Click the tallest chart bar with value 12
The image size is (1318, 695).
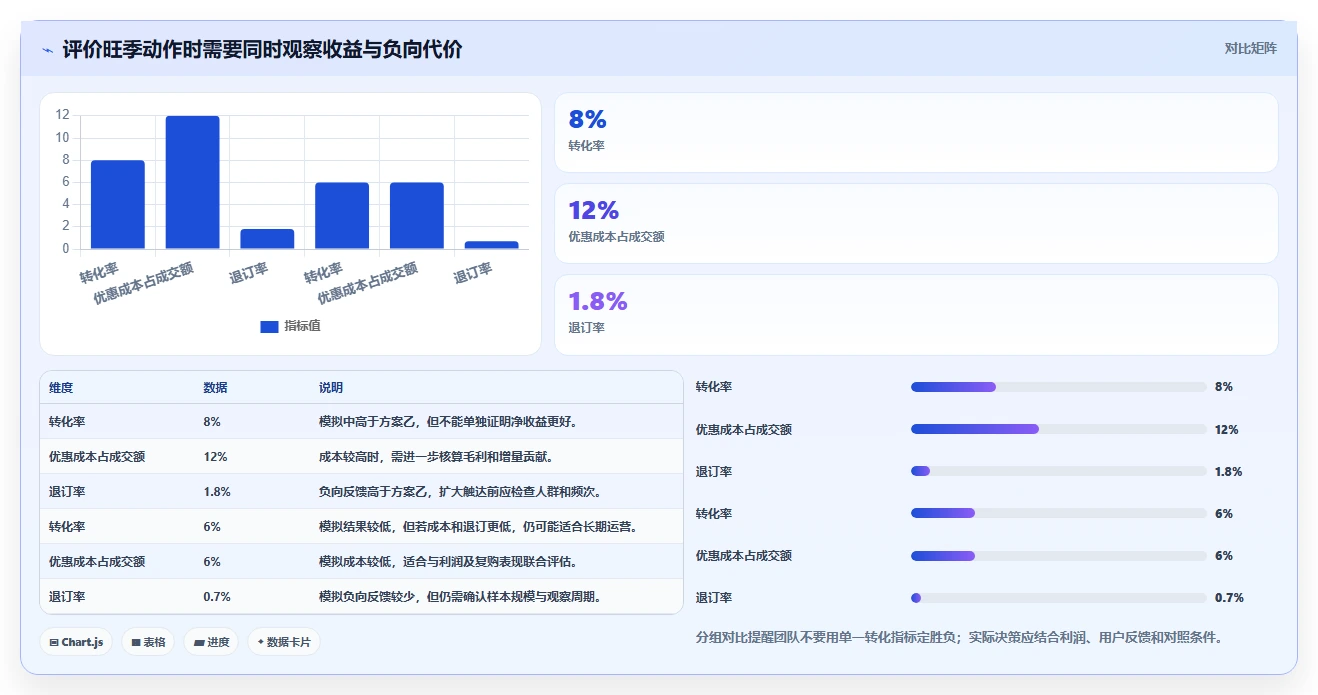[x=193, y=182]
